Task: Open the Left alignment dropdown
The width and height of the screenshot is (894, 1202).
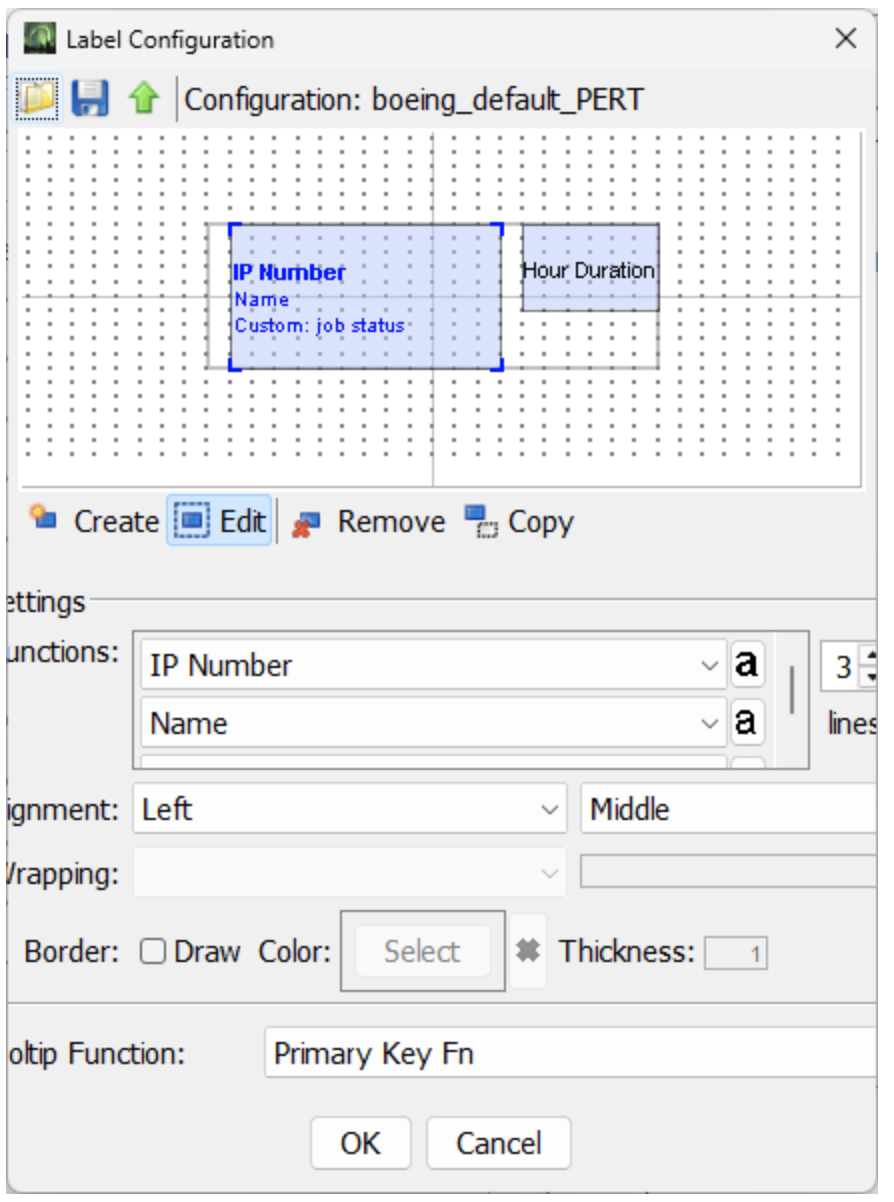Action: pyautogui.click(x=349, y=809)
